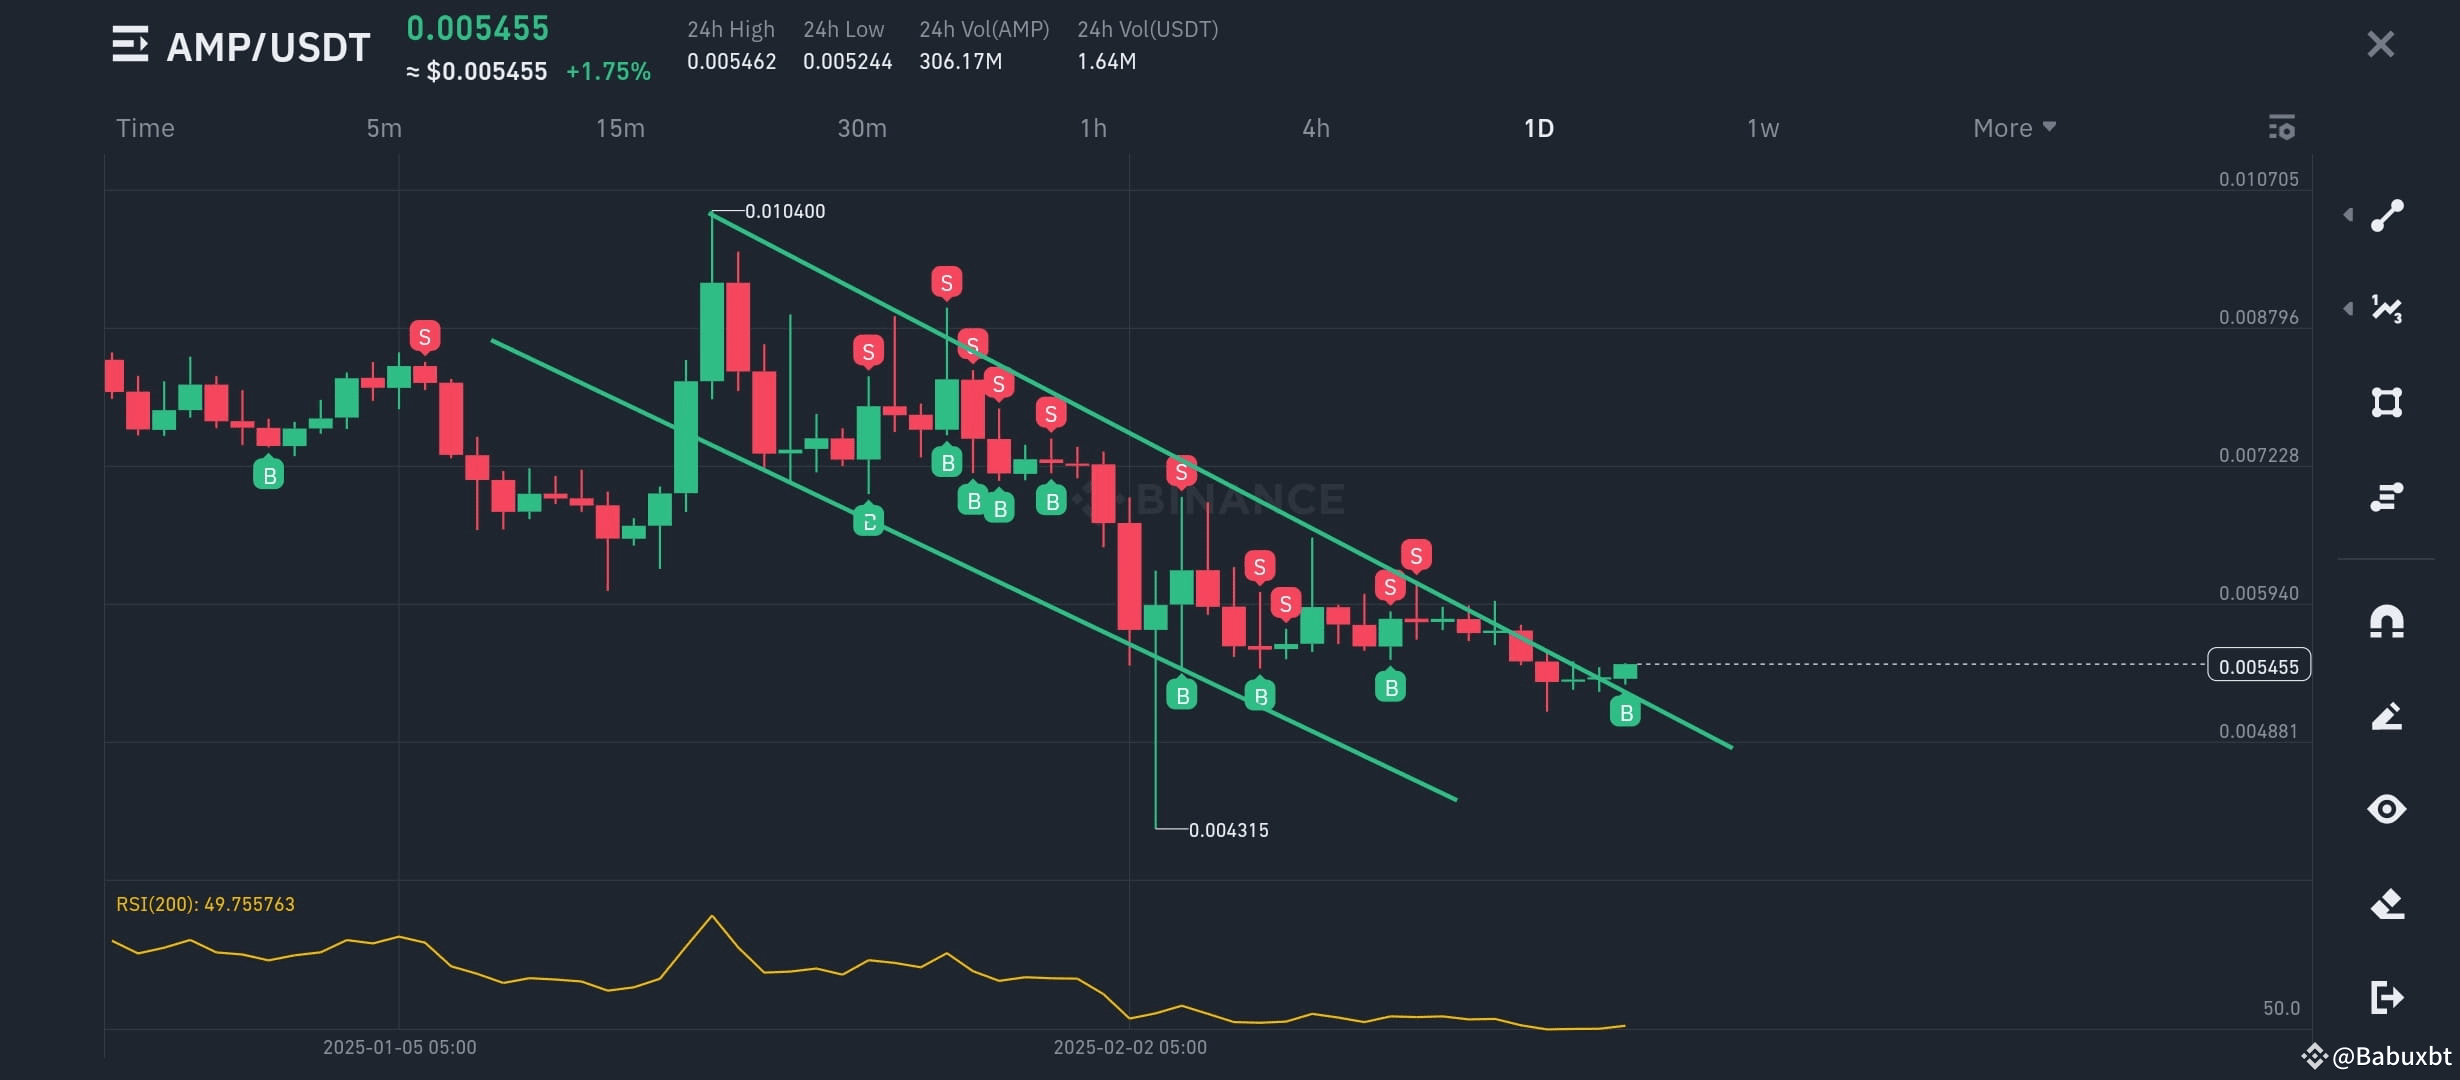Click the lone B buy marker in early January
This screenshot has width=2460, height=1080.
(x=268, y=474)
